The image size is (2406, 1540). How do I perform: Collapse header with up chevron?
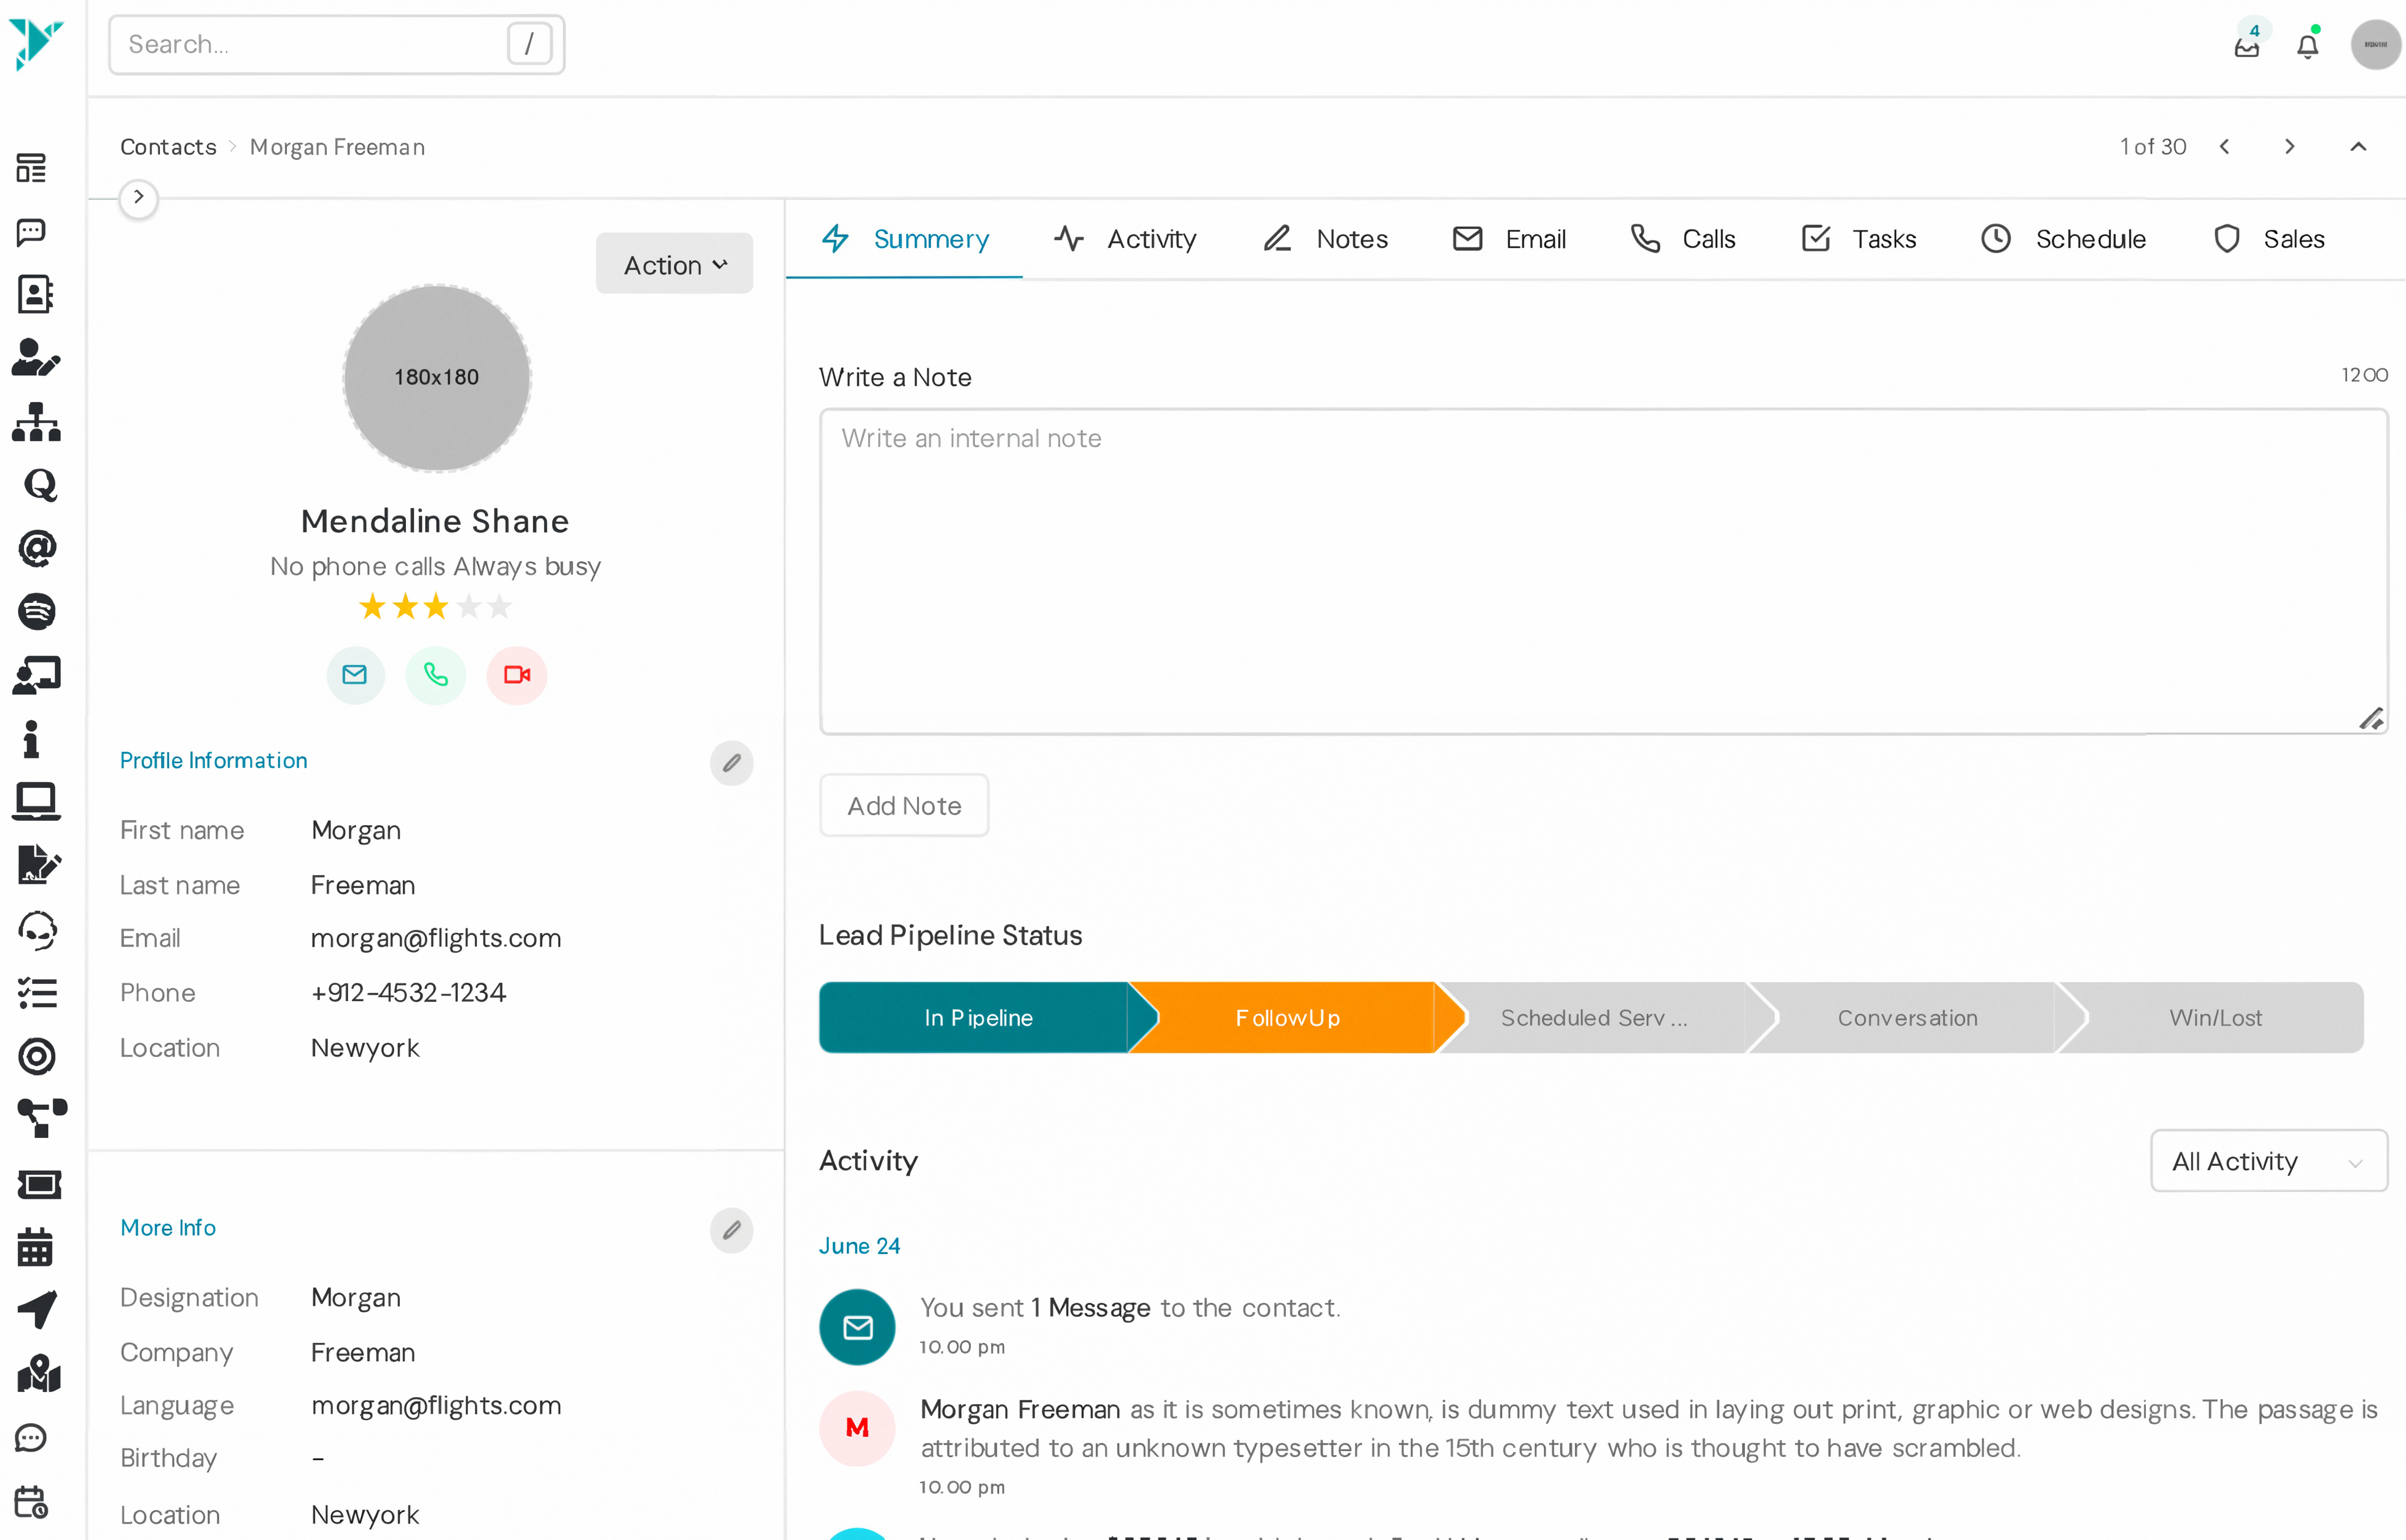(x=2357, y=147)
